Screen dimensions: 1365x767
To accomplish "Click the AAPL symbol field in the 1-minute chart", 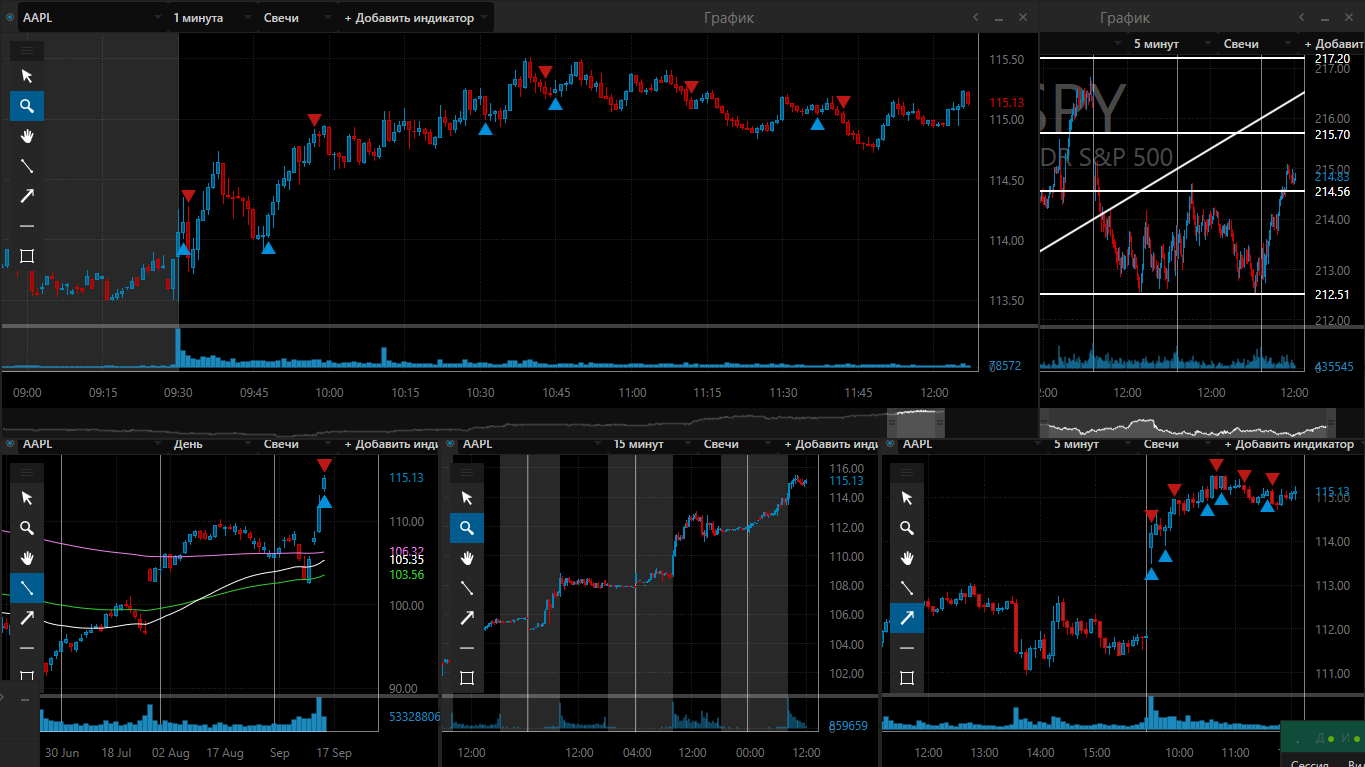I will (x=91, y=18).
